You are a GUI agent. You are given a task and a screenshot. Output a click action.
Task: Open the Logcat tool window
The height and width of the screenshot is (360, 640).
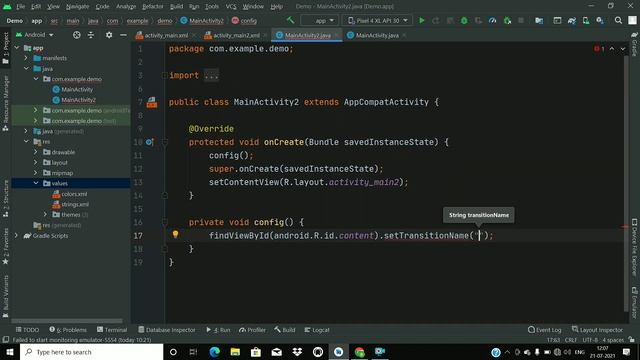[317, 330]
